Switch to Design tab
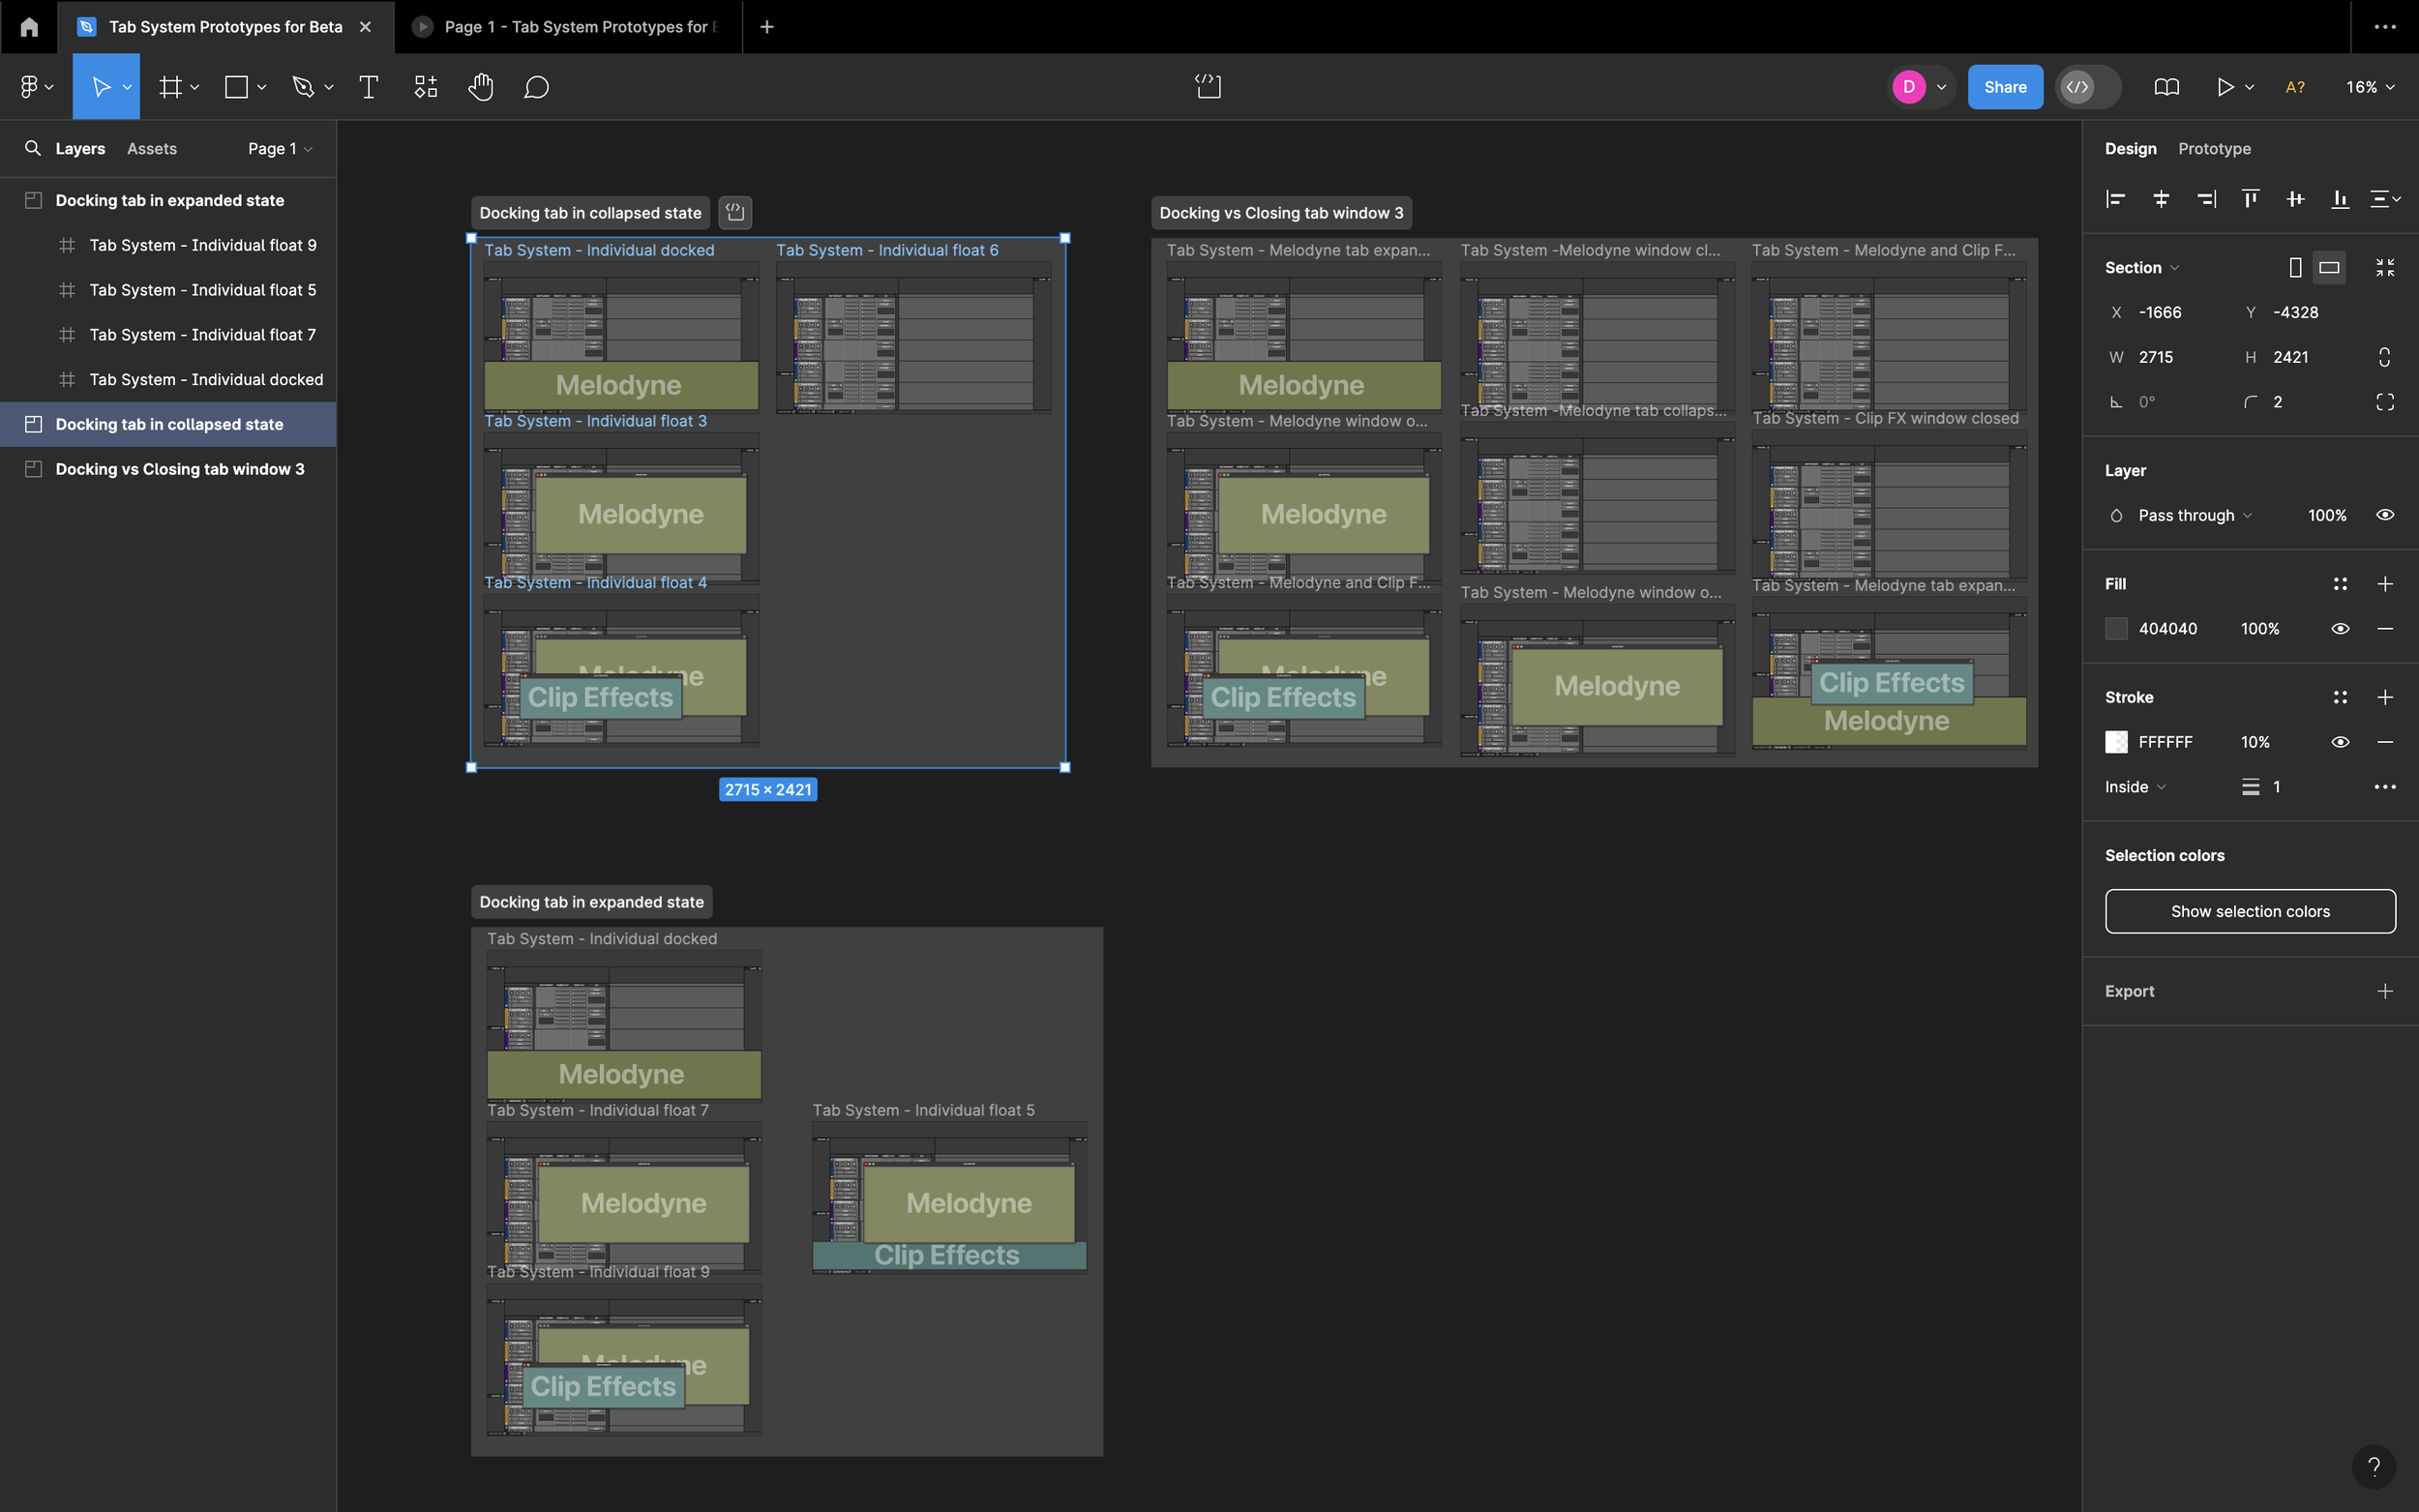Image resolution: width=2419 pixels, height=1512 pixels. click(x=2130, y=148)
